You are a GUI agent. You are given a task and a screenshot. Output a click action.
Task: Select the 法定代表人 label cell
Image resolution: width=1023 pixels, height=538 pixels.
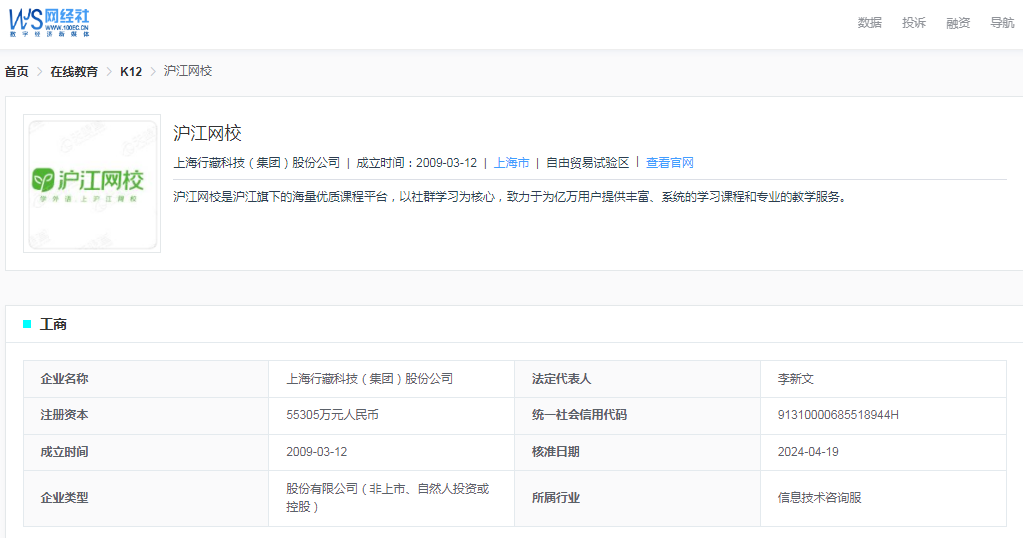(637, 379)
